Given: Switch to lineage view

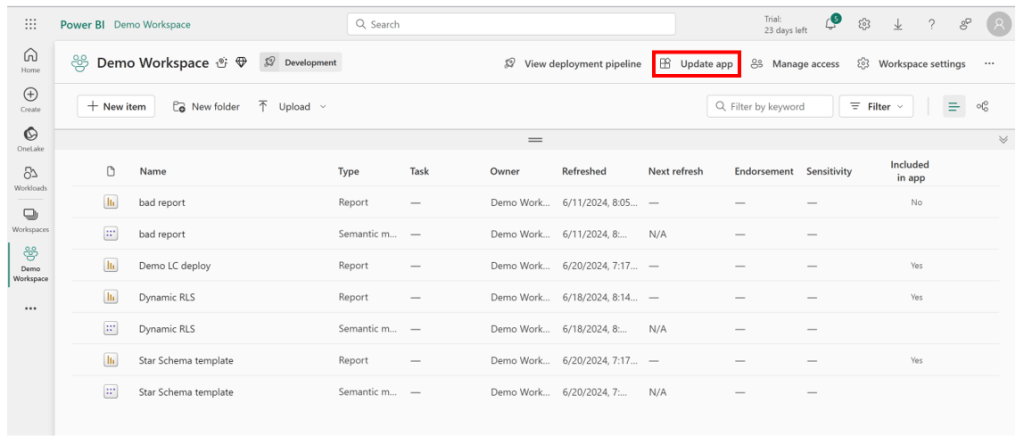Looking at the screenshot, I should pos(983,107).
